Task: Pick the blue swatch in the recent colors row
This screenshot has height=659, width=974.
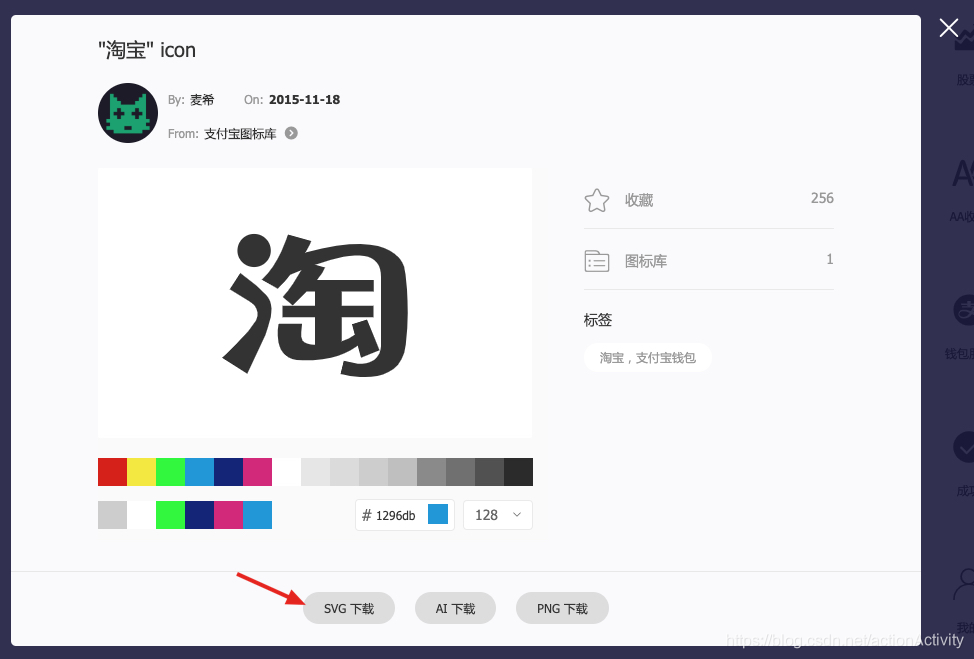Action: (257, 515)
